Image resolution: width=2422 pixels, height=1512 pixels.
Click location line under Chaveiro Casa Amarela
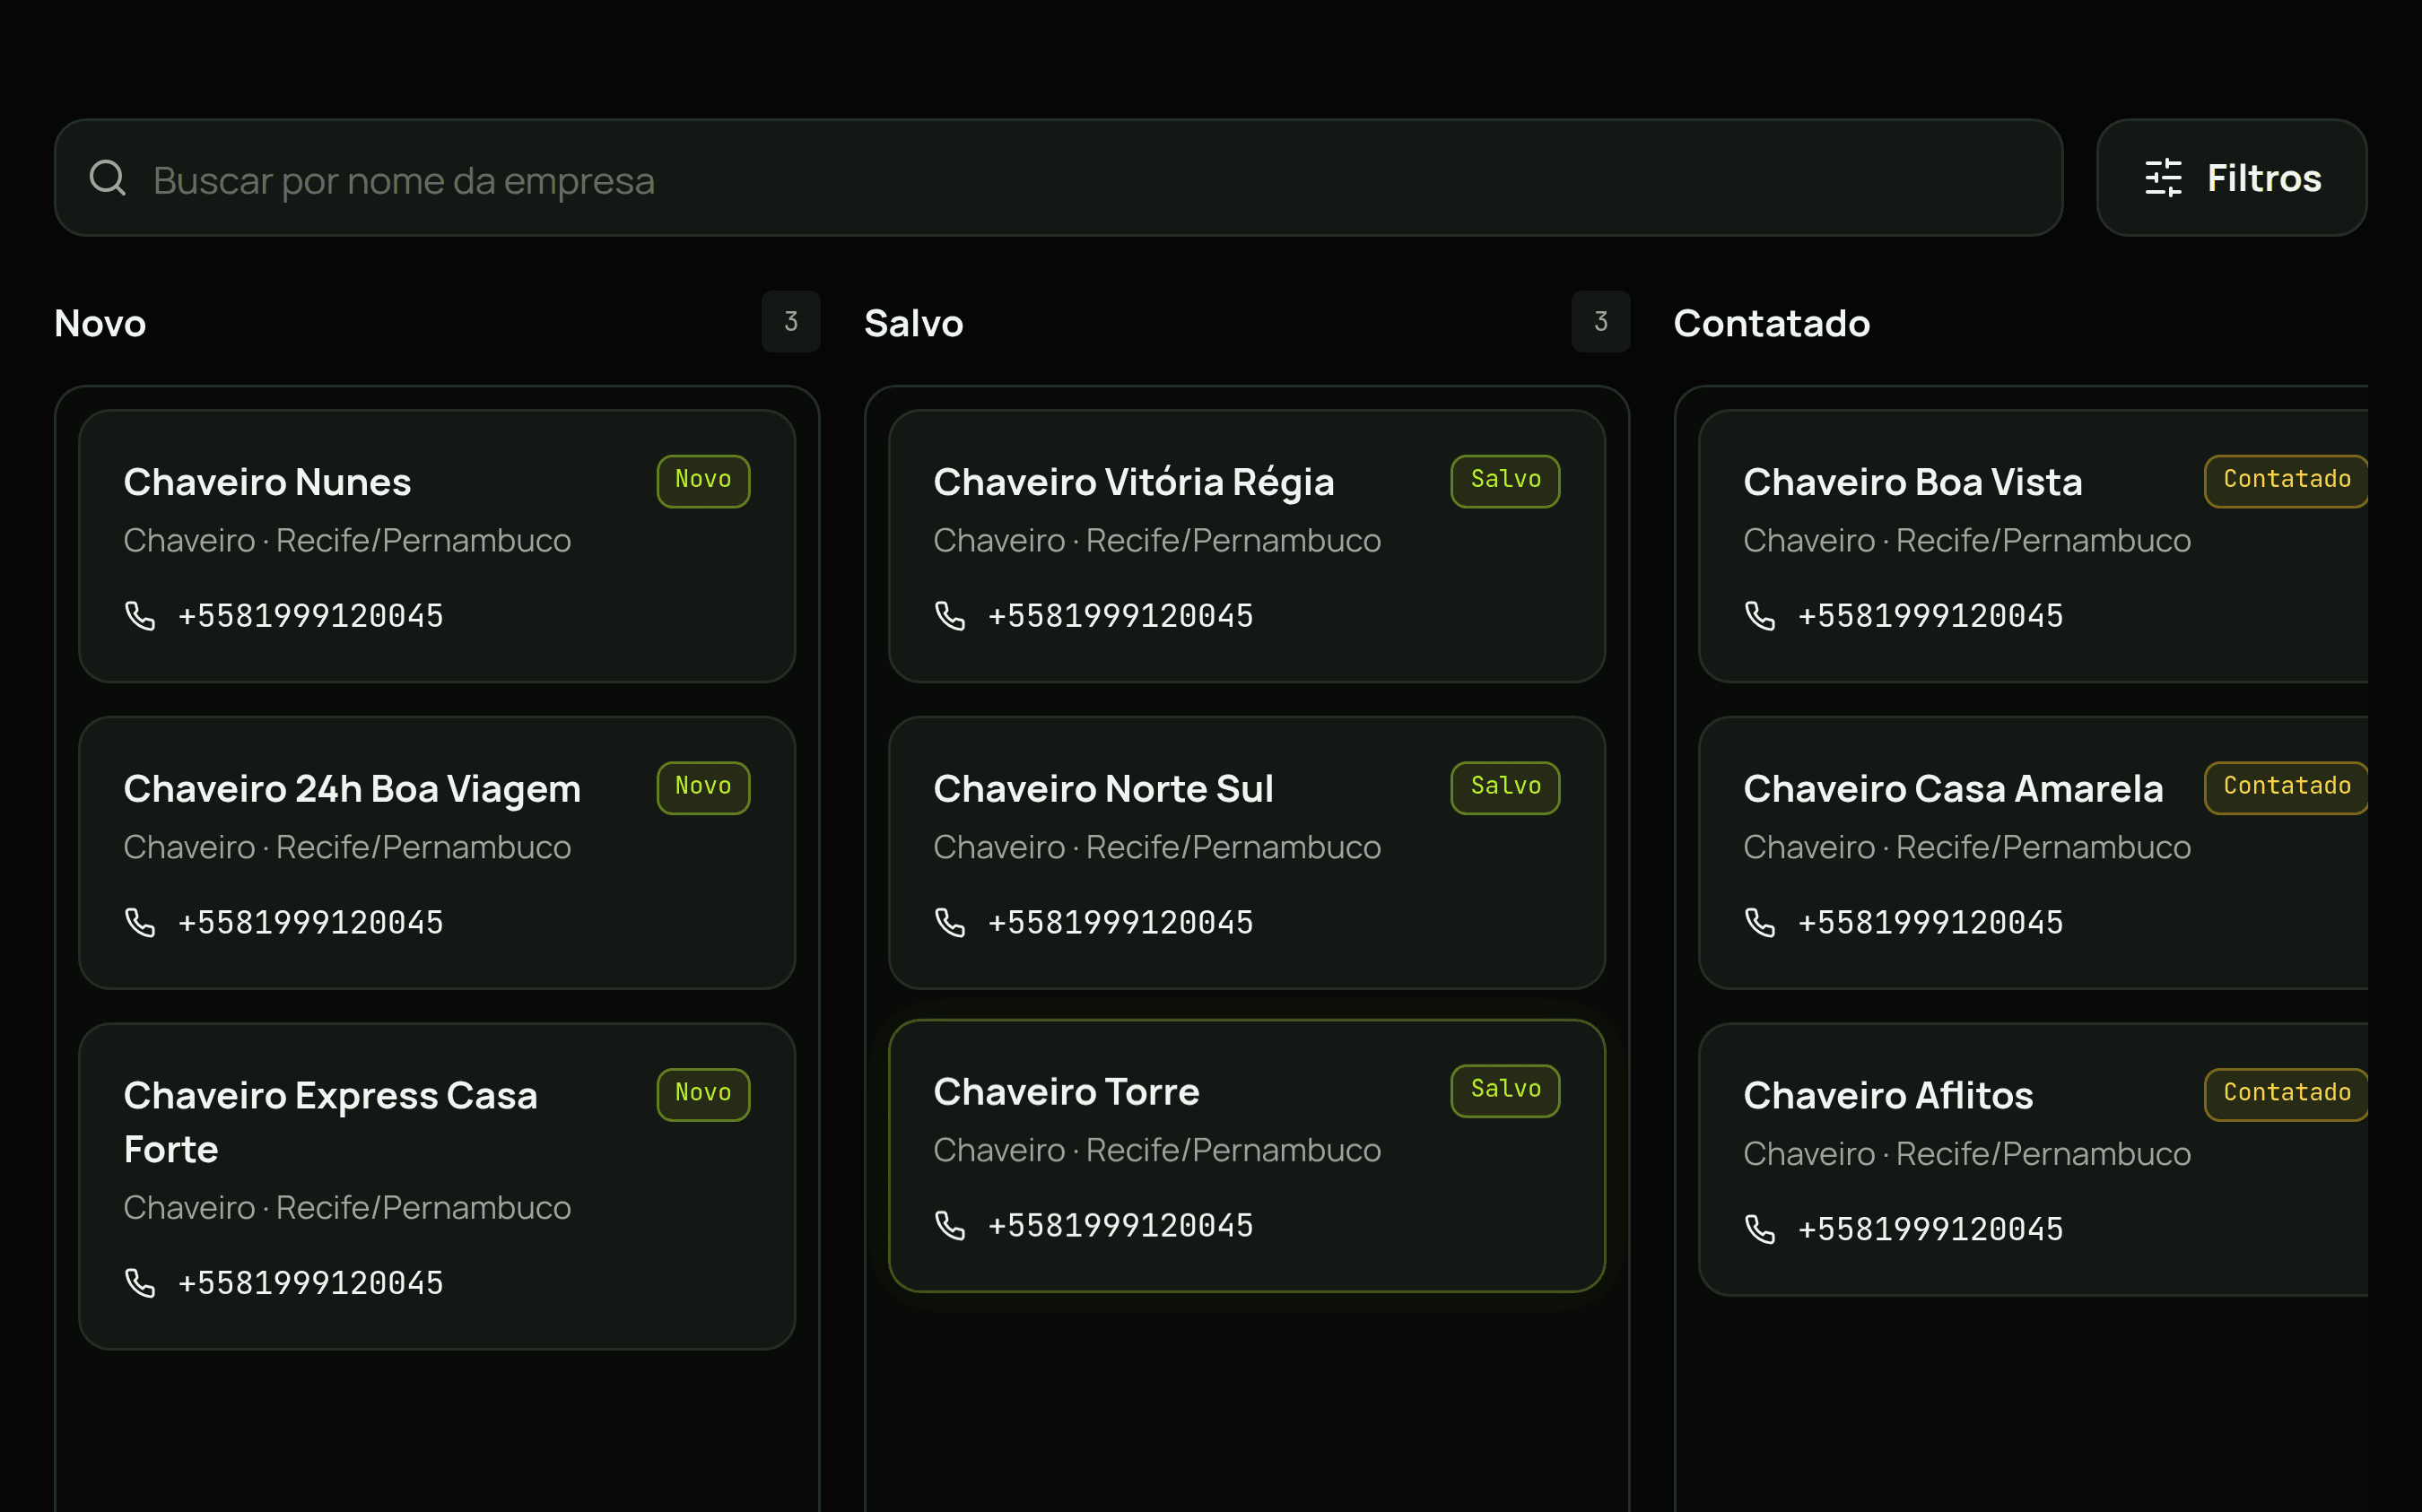point(1967,847)
